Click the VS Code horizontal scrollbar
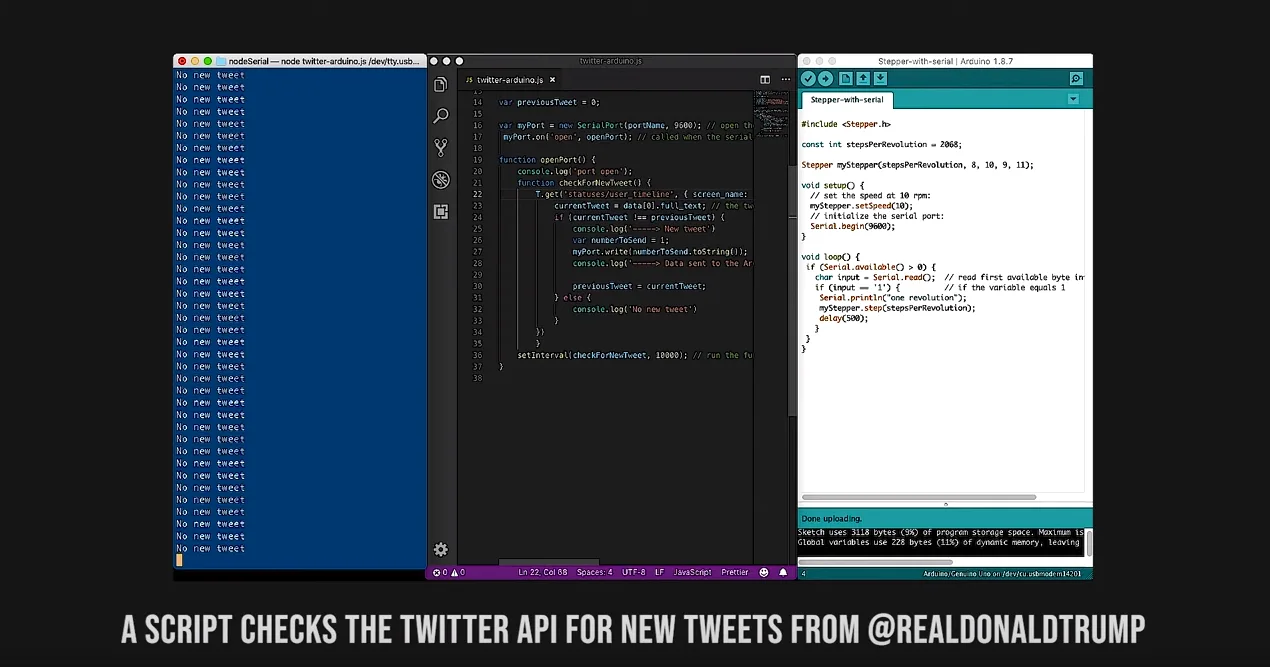 click(548, 562)
